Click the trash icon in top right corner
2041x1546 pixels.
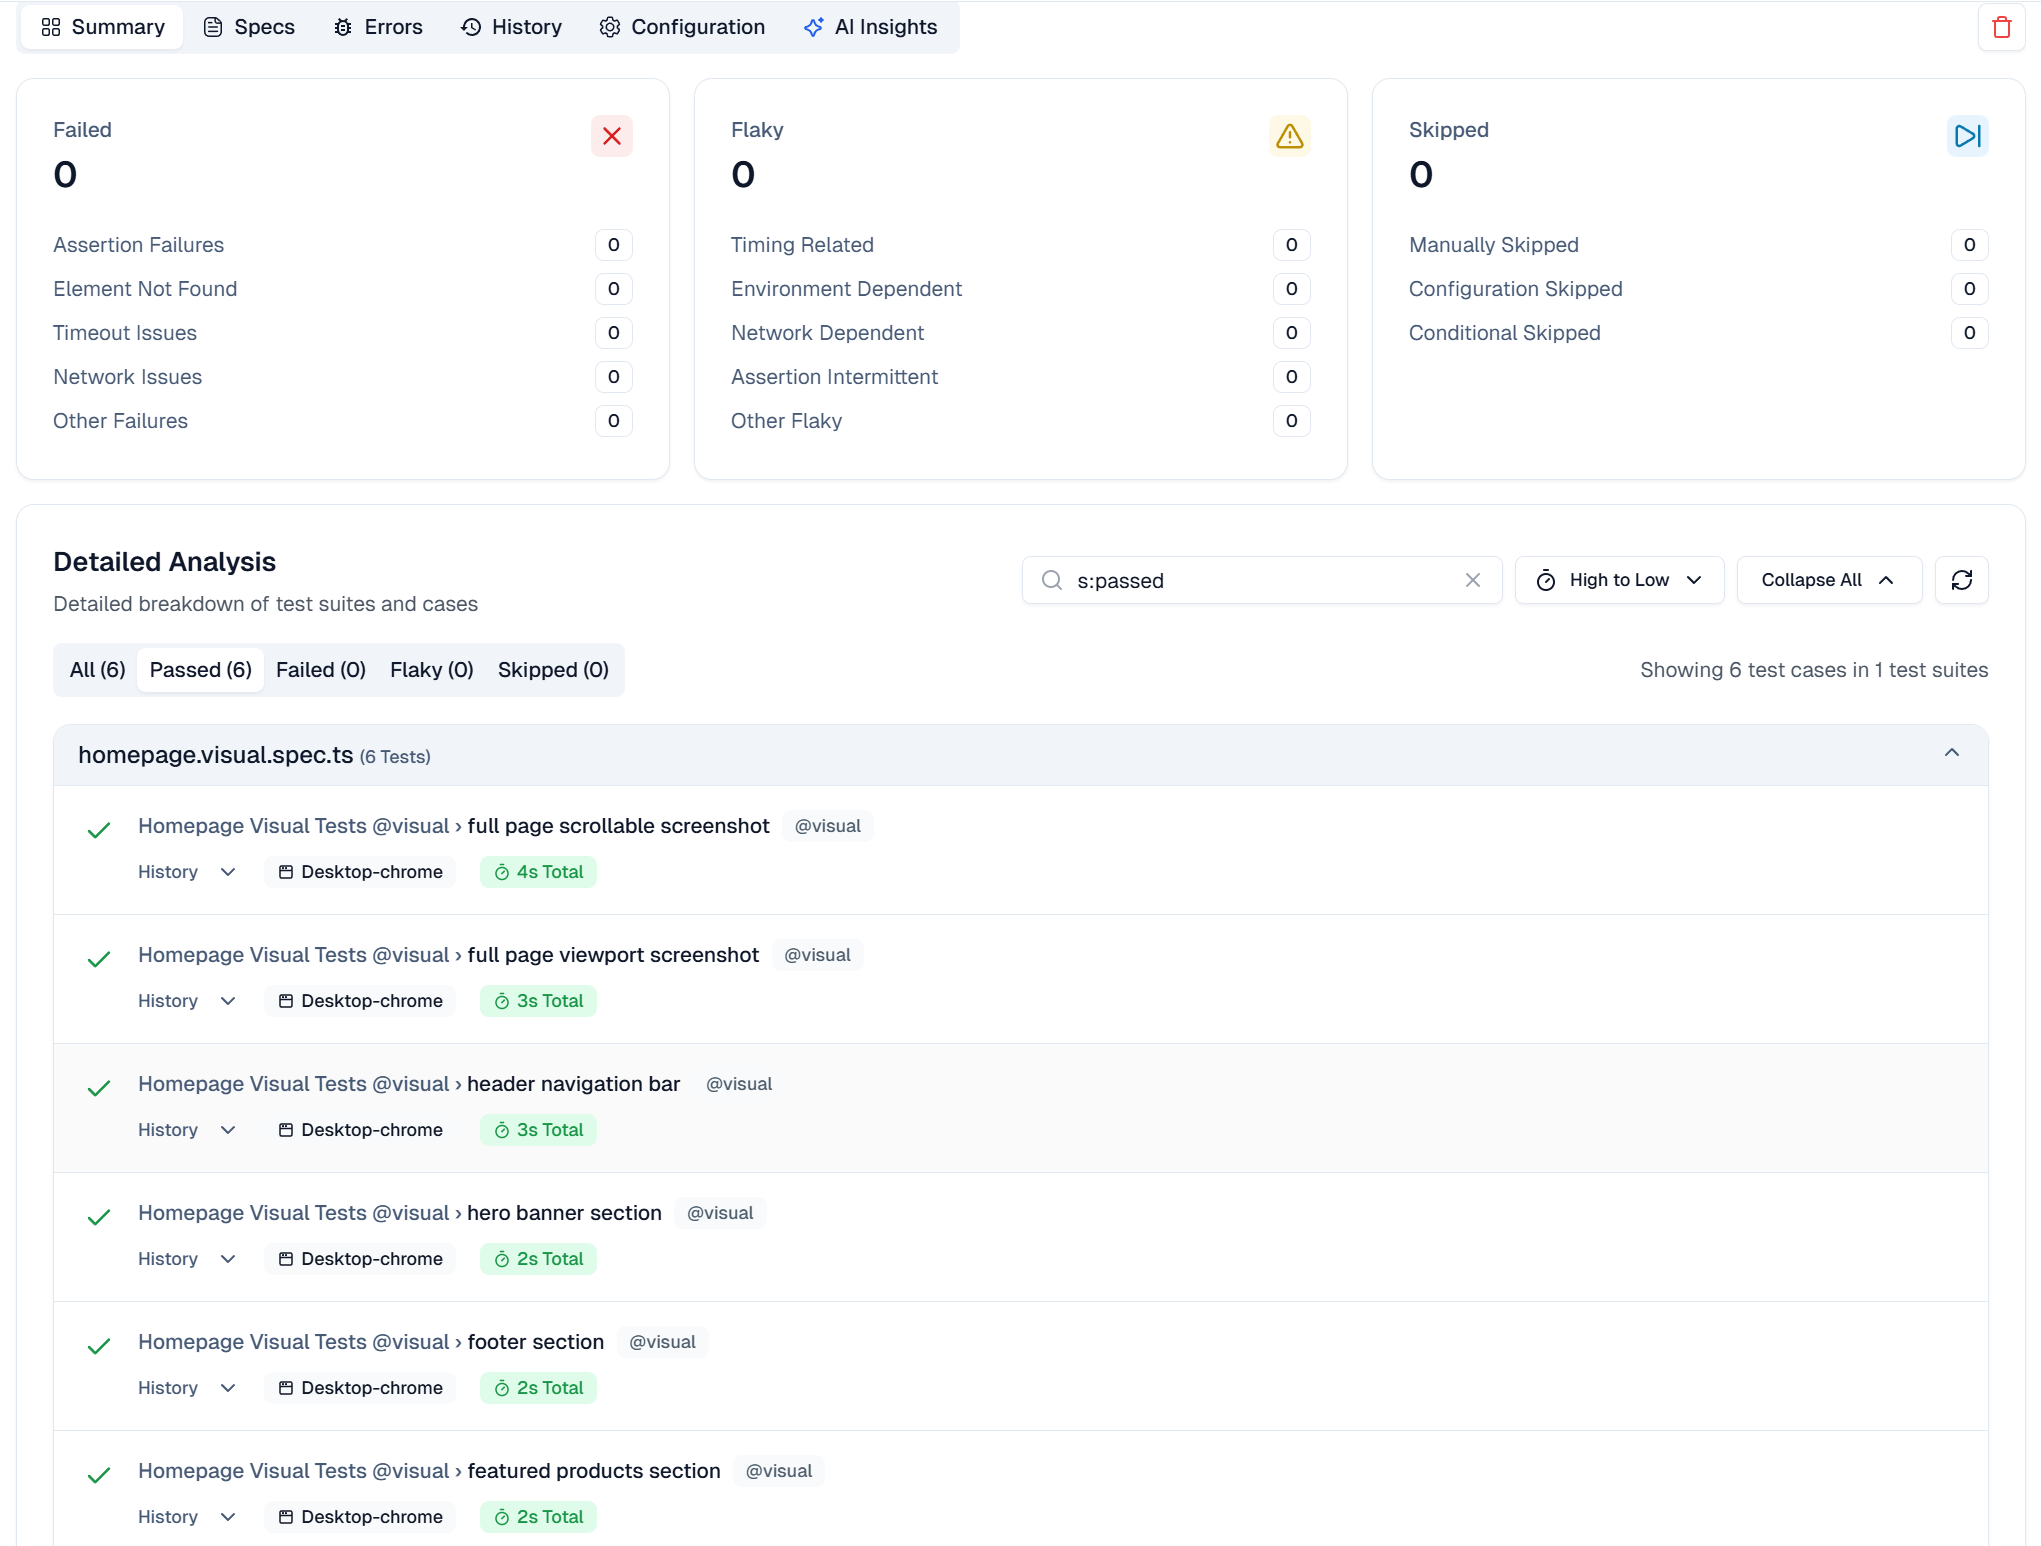[x=2003, y=27]
